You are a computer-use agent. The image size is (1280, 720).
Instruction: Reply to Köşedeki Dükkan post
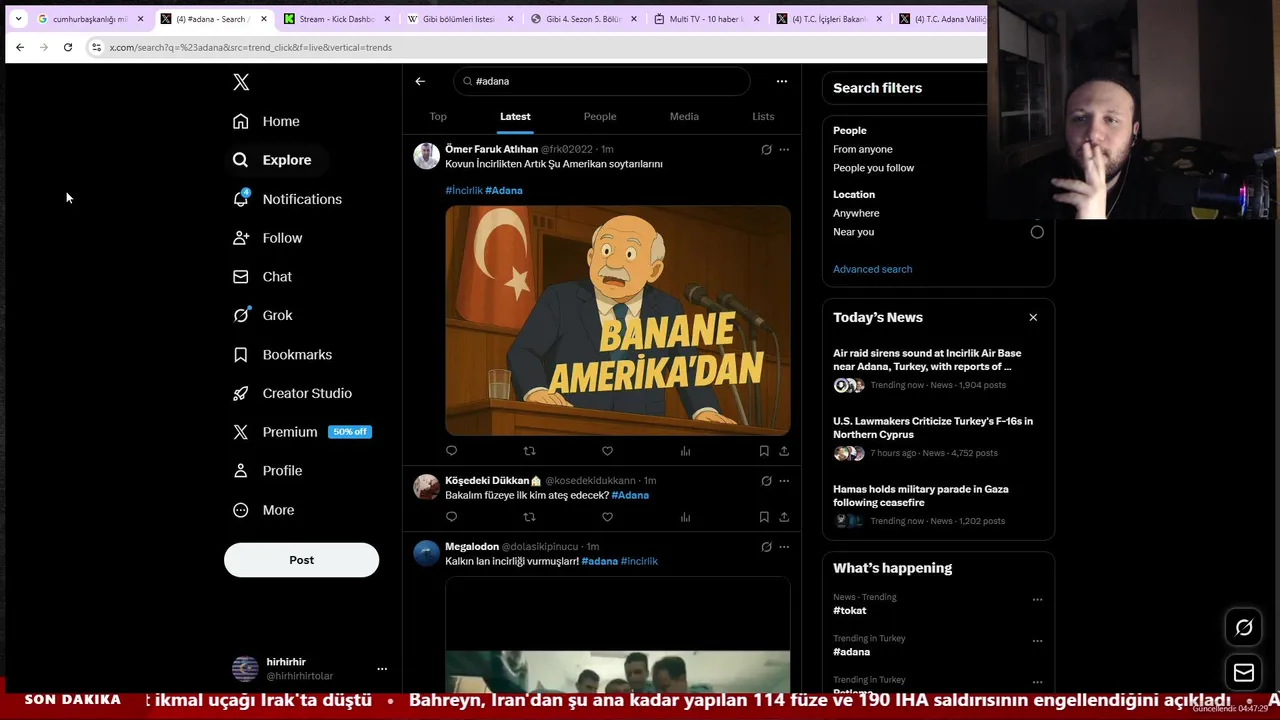451,517
